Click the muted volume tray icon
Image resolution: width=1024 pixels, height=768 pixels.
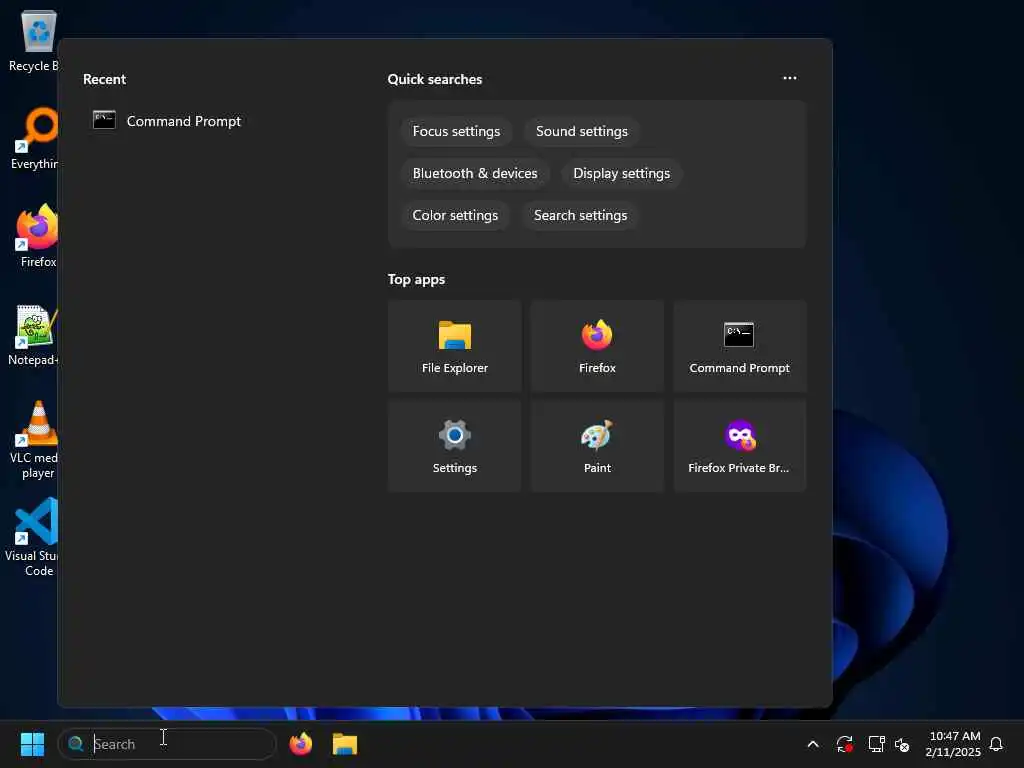point(902,744)
